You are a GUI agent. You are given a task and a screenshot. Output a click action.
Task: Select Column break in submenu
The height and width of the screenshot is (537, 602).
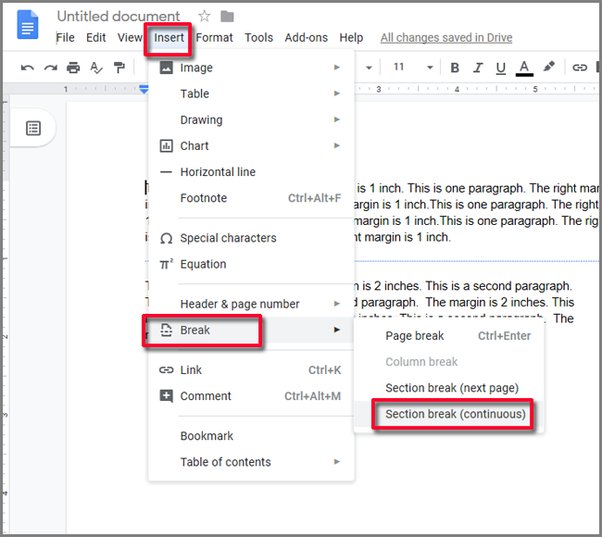(x=448, y=362)
